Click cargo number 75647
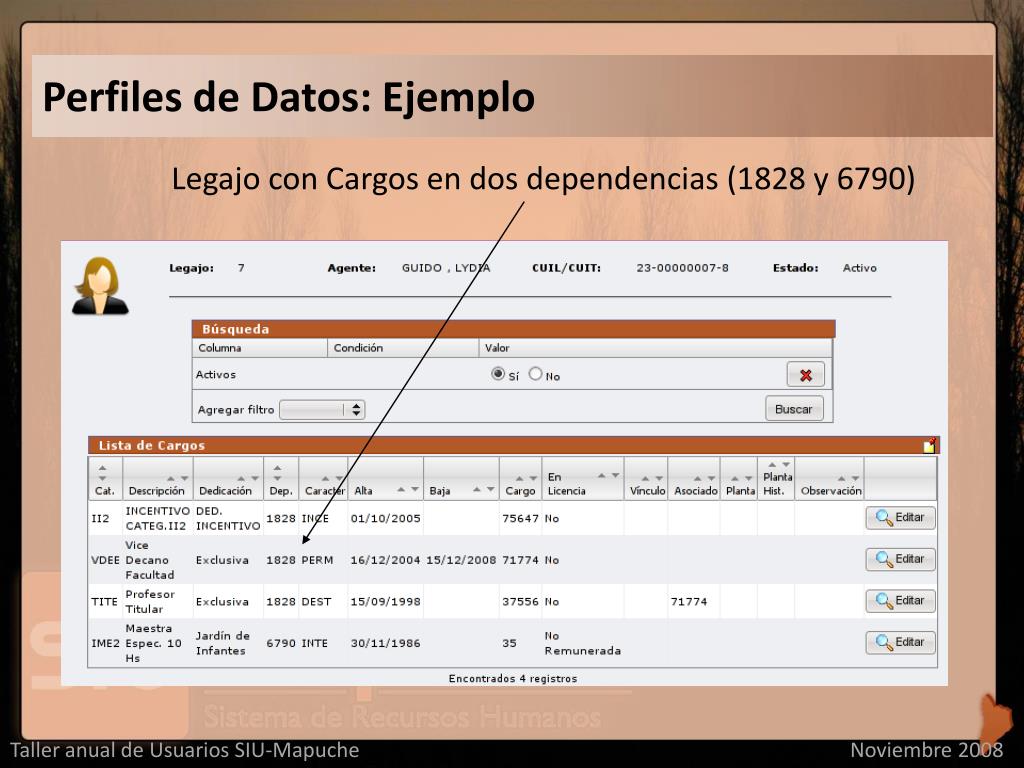Viewport: 1024px width, 768px height. 520,519
